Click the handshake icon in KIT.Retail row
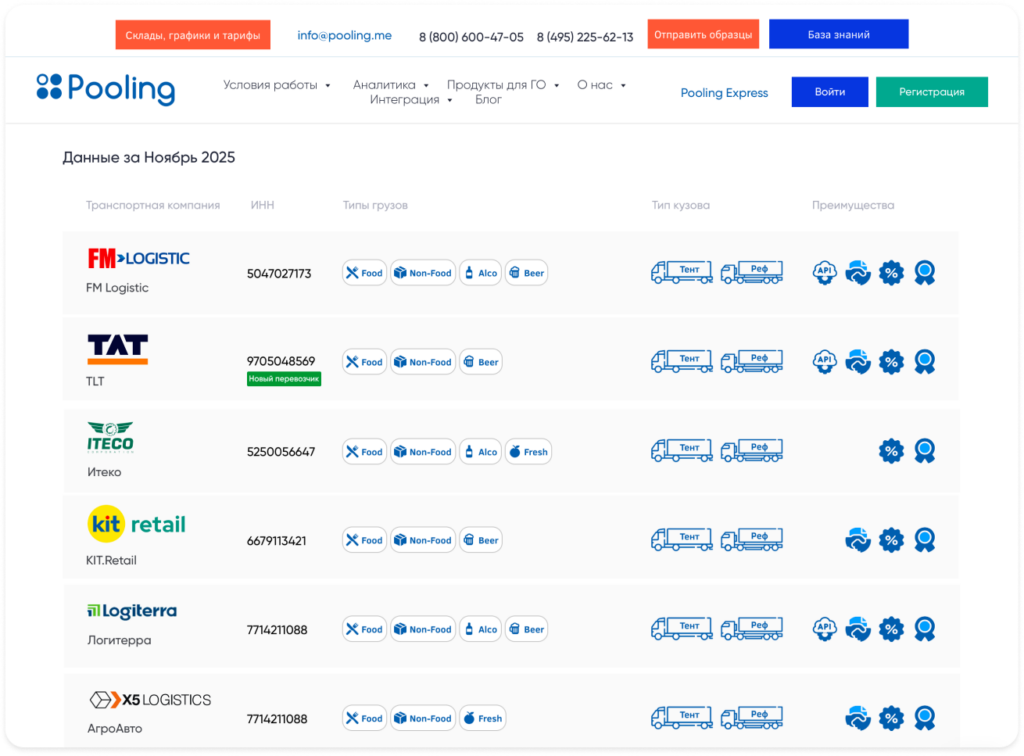Screen dimensions: 1024x756 [x=857, y=541]
